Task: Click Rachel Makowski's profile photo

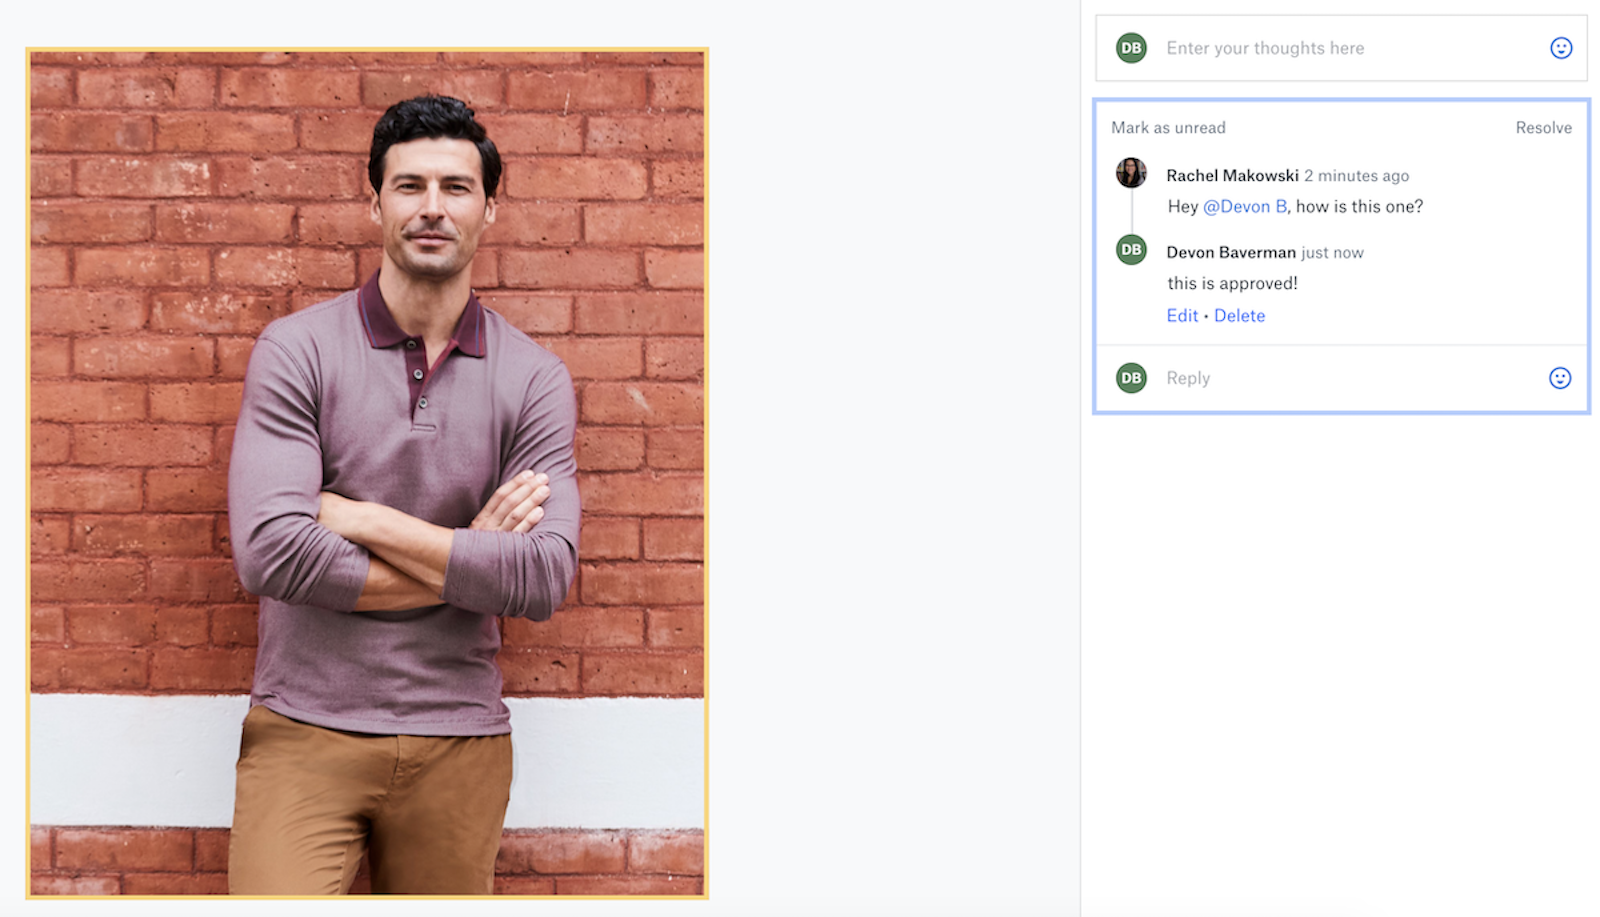Action: (x=1131, y=173)
